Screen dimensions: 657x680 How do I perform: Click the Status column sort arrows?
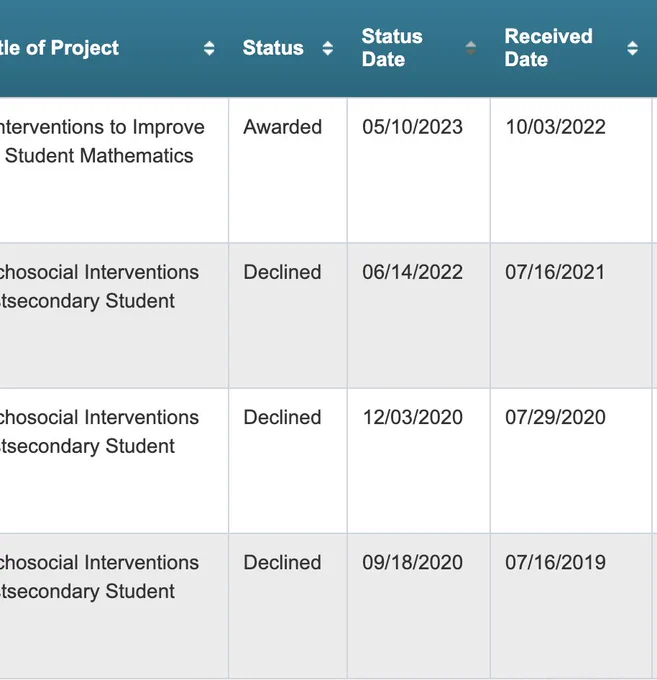tap(328, 48)
